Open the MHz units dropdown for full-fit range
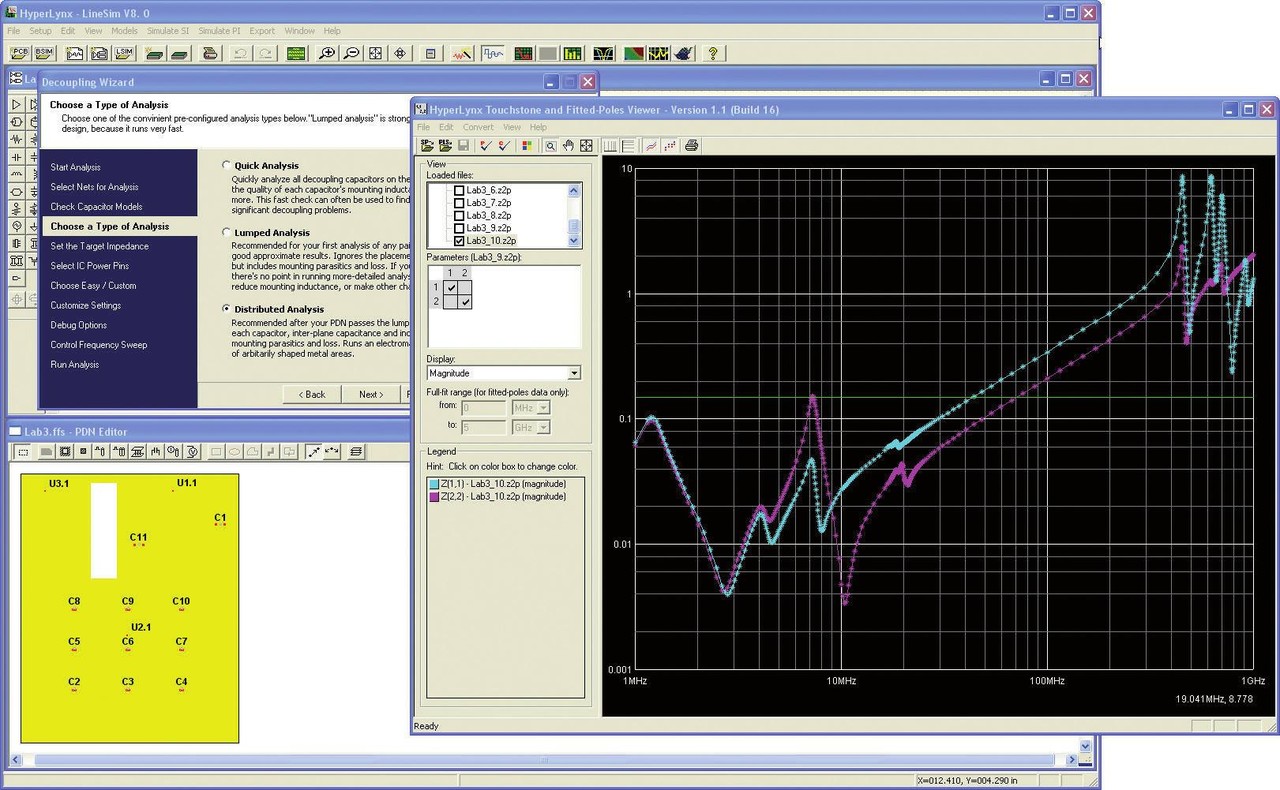1280x790 pixels. 541,407
